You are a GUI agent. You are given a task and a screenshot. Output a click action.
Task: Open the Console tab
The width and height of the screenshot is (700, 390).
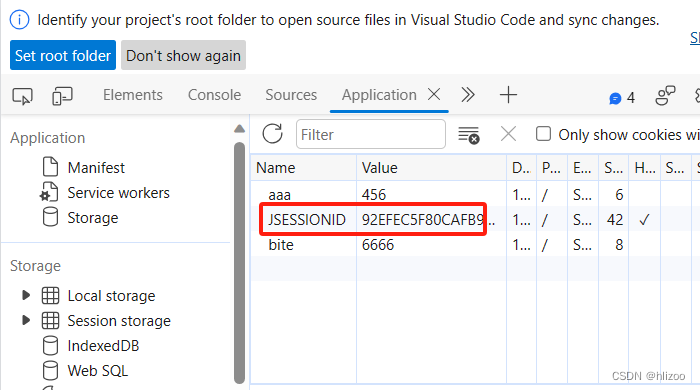pyautogui.click(x=214, y=95)
